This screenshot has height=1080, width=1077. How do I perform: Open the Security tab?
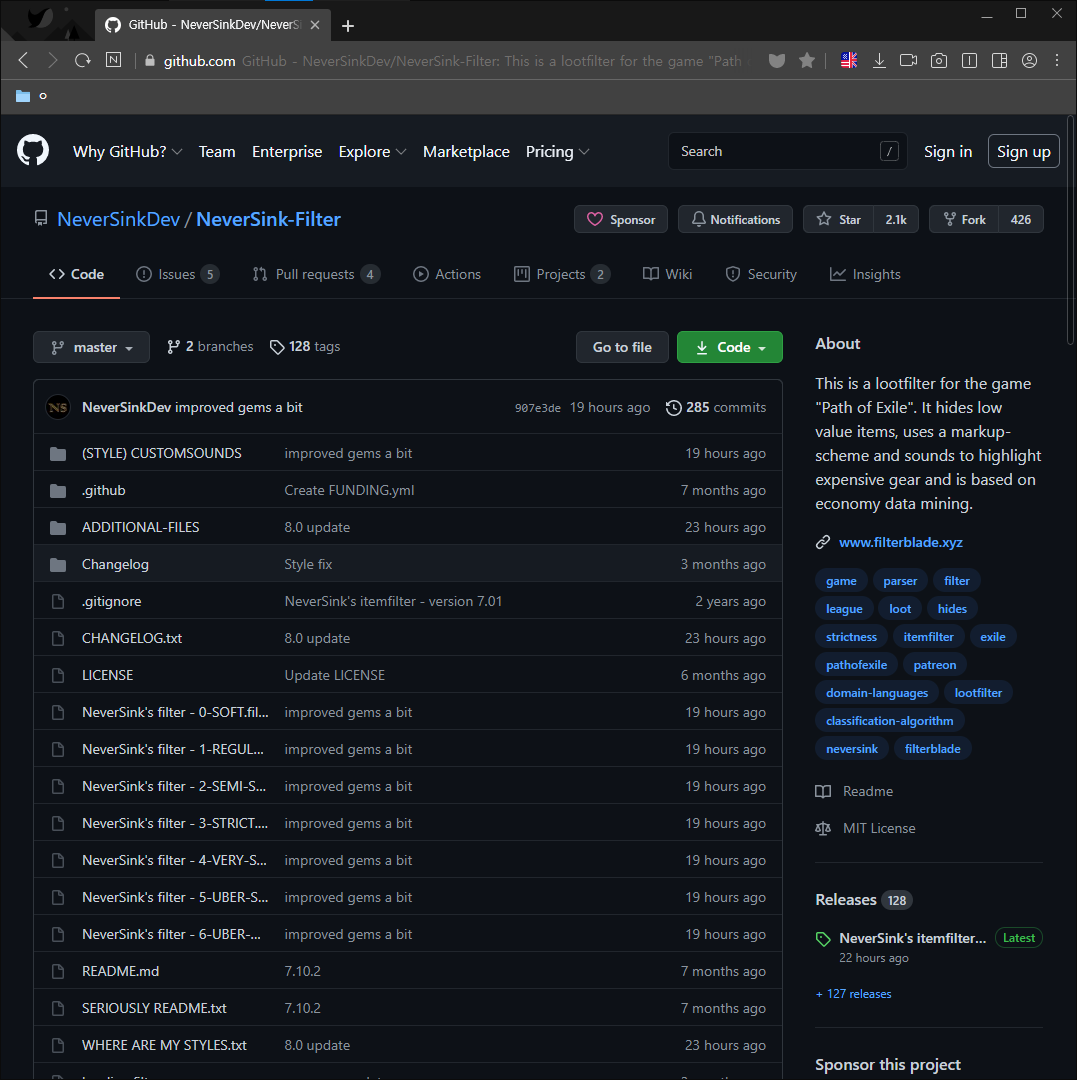click(x=761, y=274)
